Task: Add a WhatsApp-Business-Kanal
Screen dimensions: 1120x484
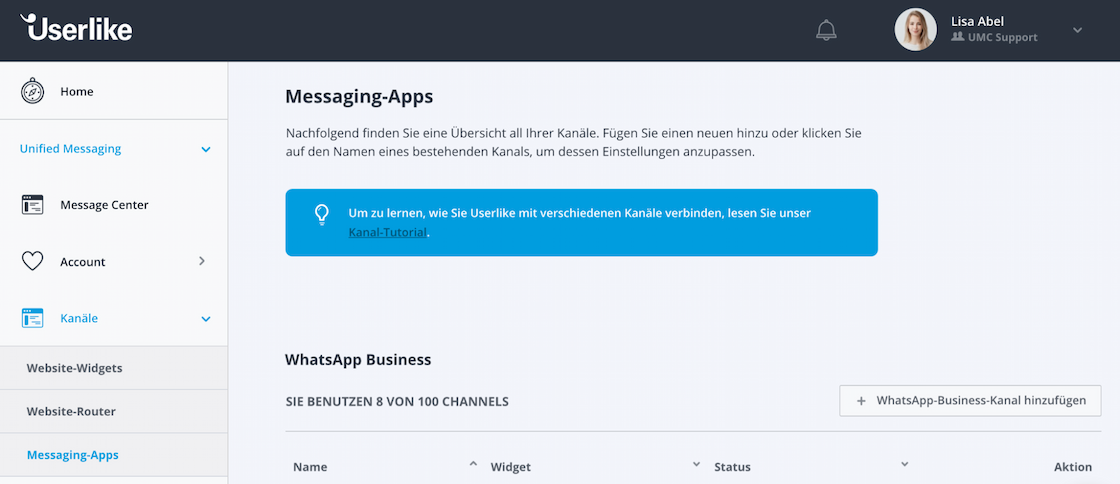Action: pyautogui.click(x=970, y=400)
